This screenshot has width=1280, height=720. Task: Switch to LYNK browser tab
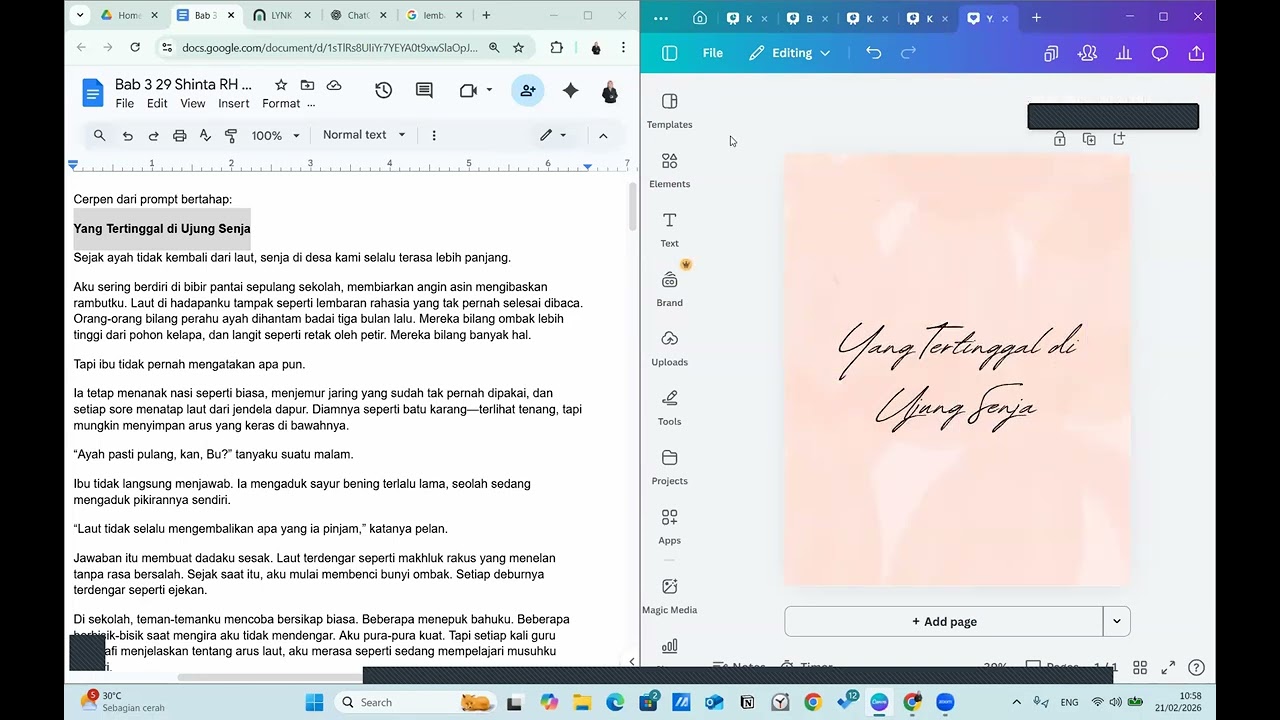click(x=281, y=16)
